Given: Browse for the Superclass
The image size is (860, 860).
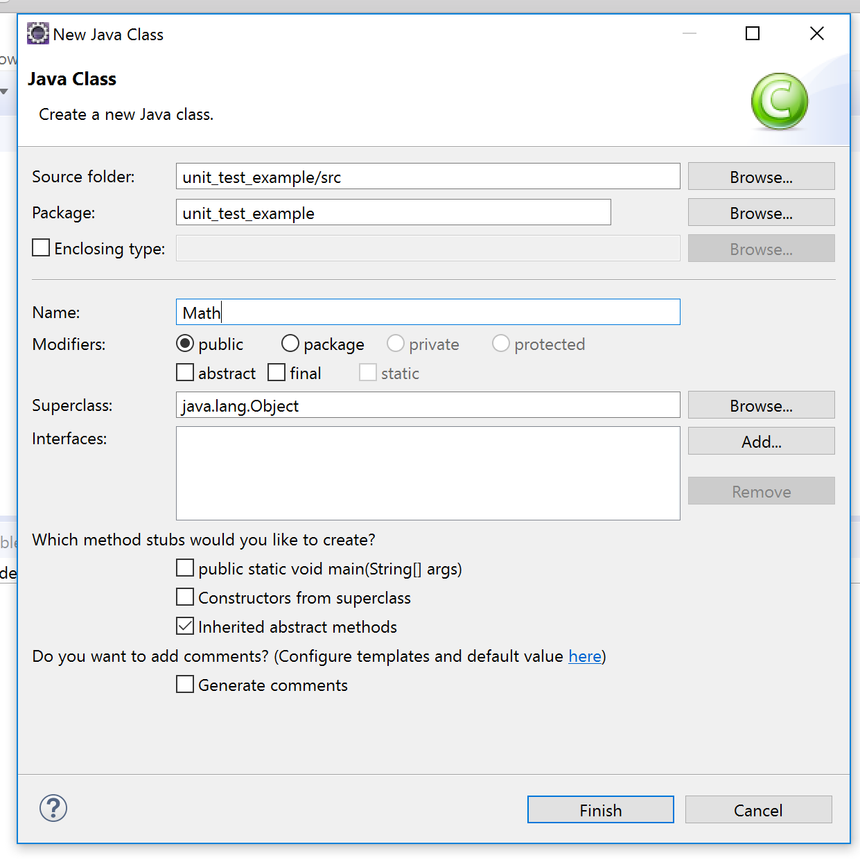Looking at the screenshot, I should click(760, 406).
